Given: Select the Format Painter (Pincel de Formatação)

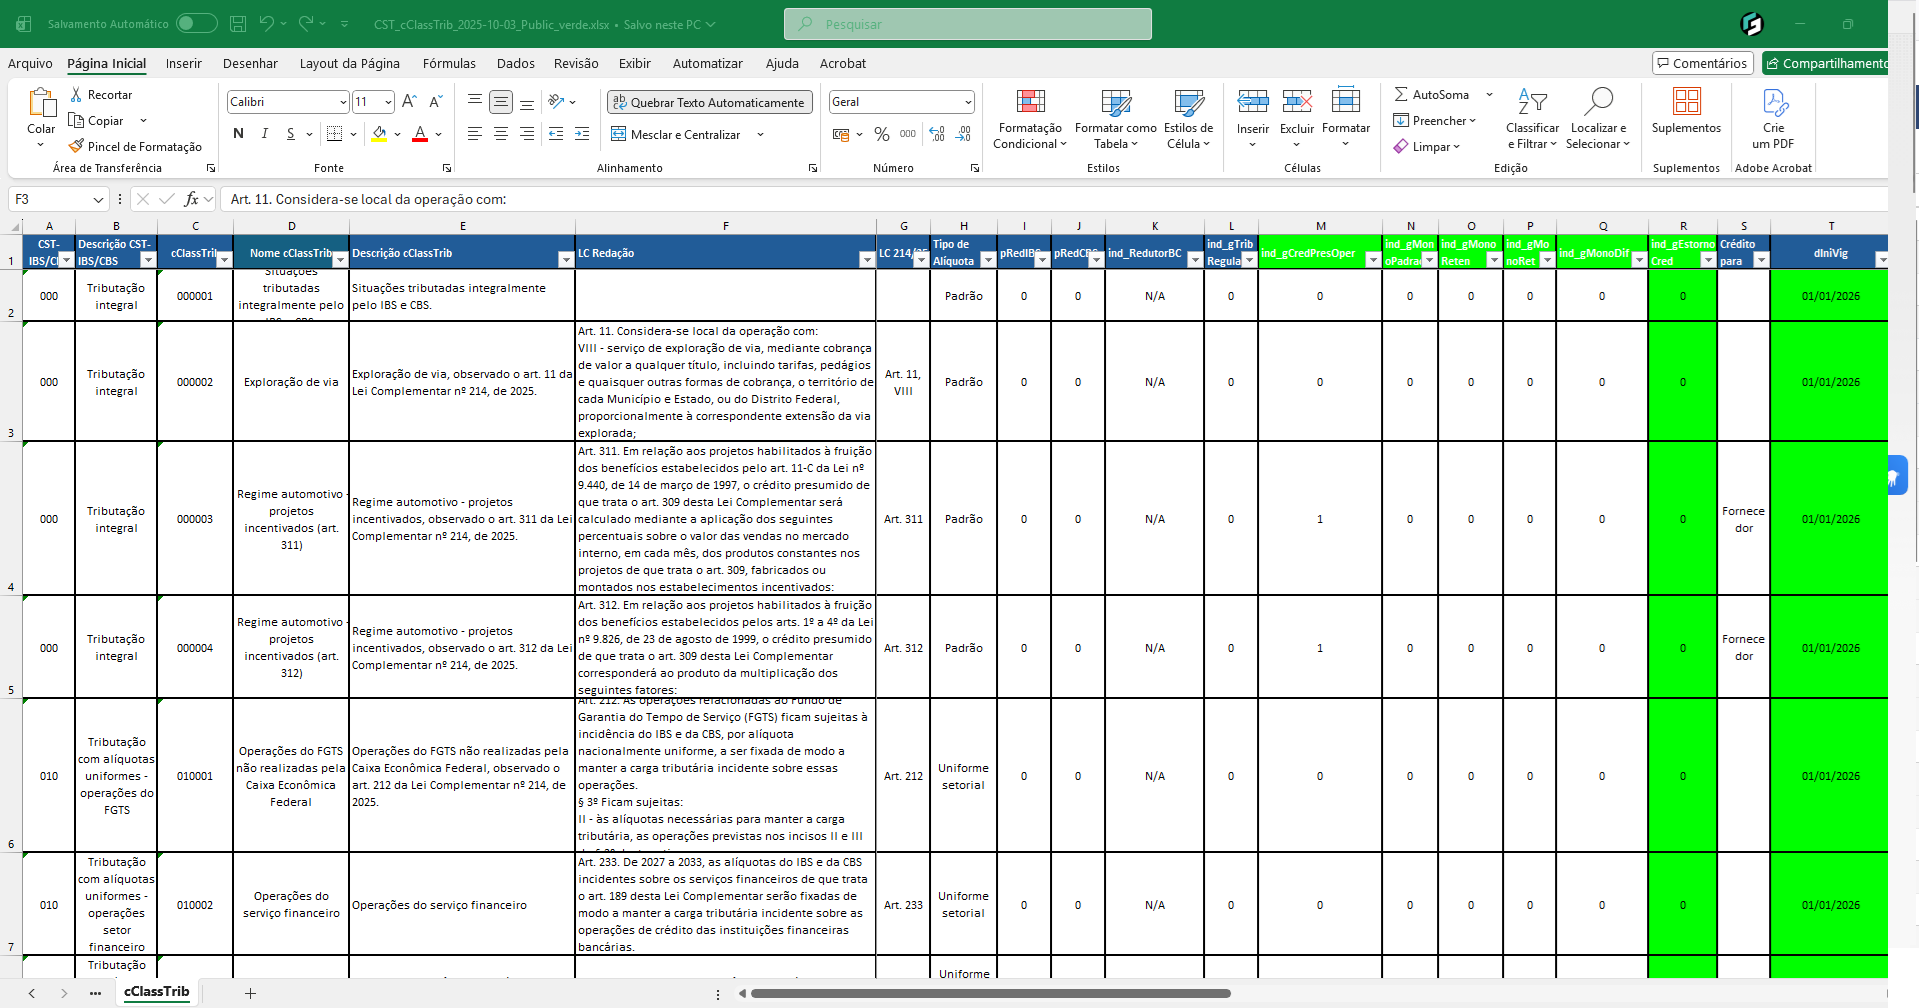Looking at the screenshot, I should (x=135, y=147).
